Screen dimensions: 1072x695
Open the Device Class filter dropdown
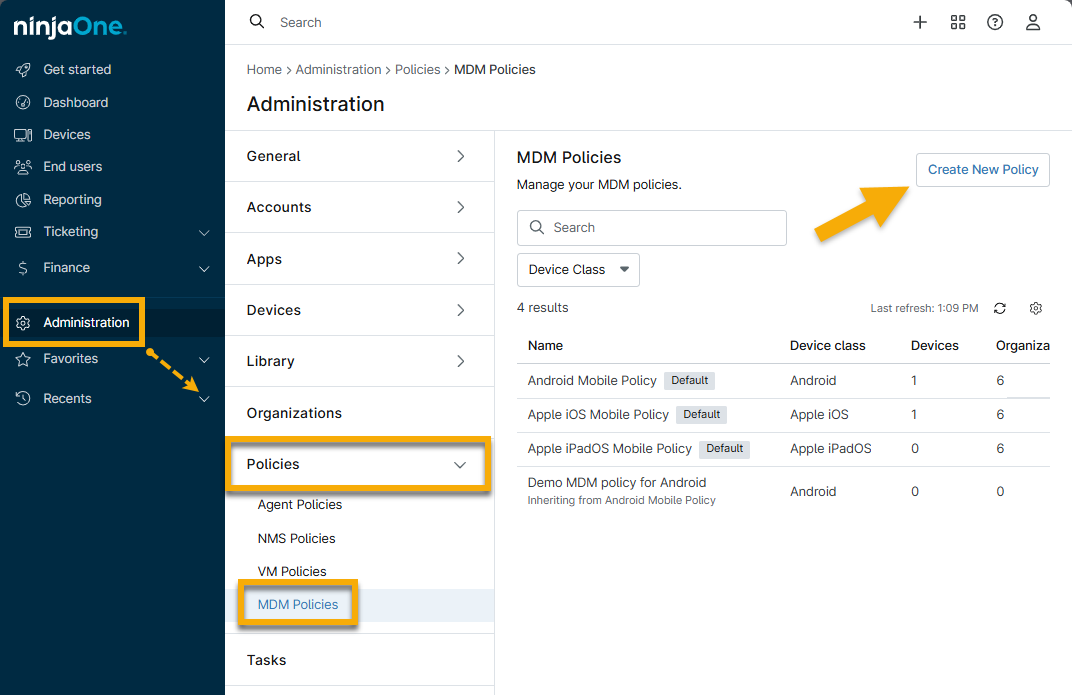coord(578,269)
